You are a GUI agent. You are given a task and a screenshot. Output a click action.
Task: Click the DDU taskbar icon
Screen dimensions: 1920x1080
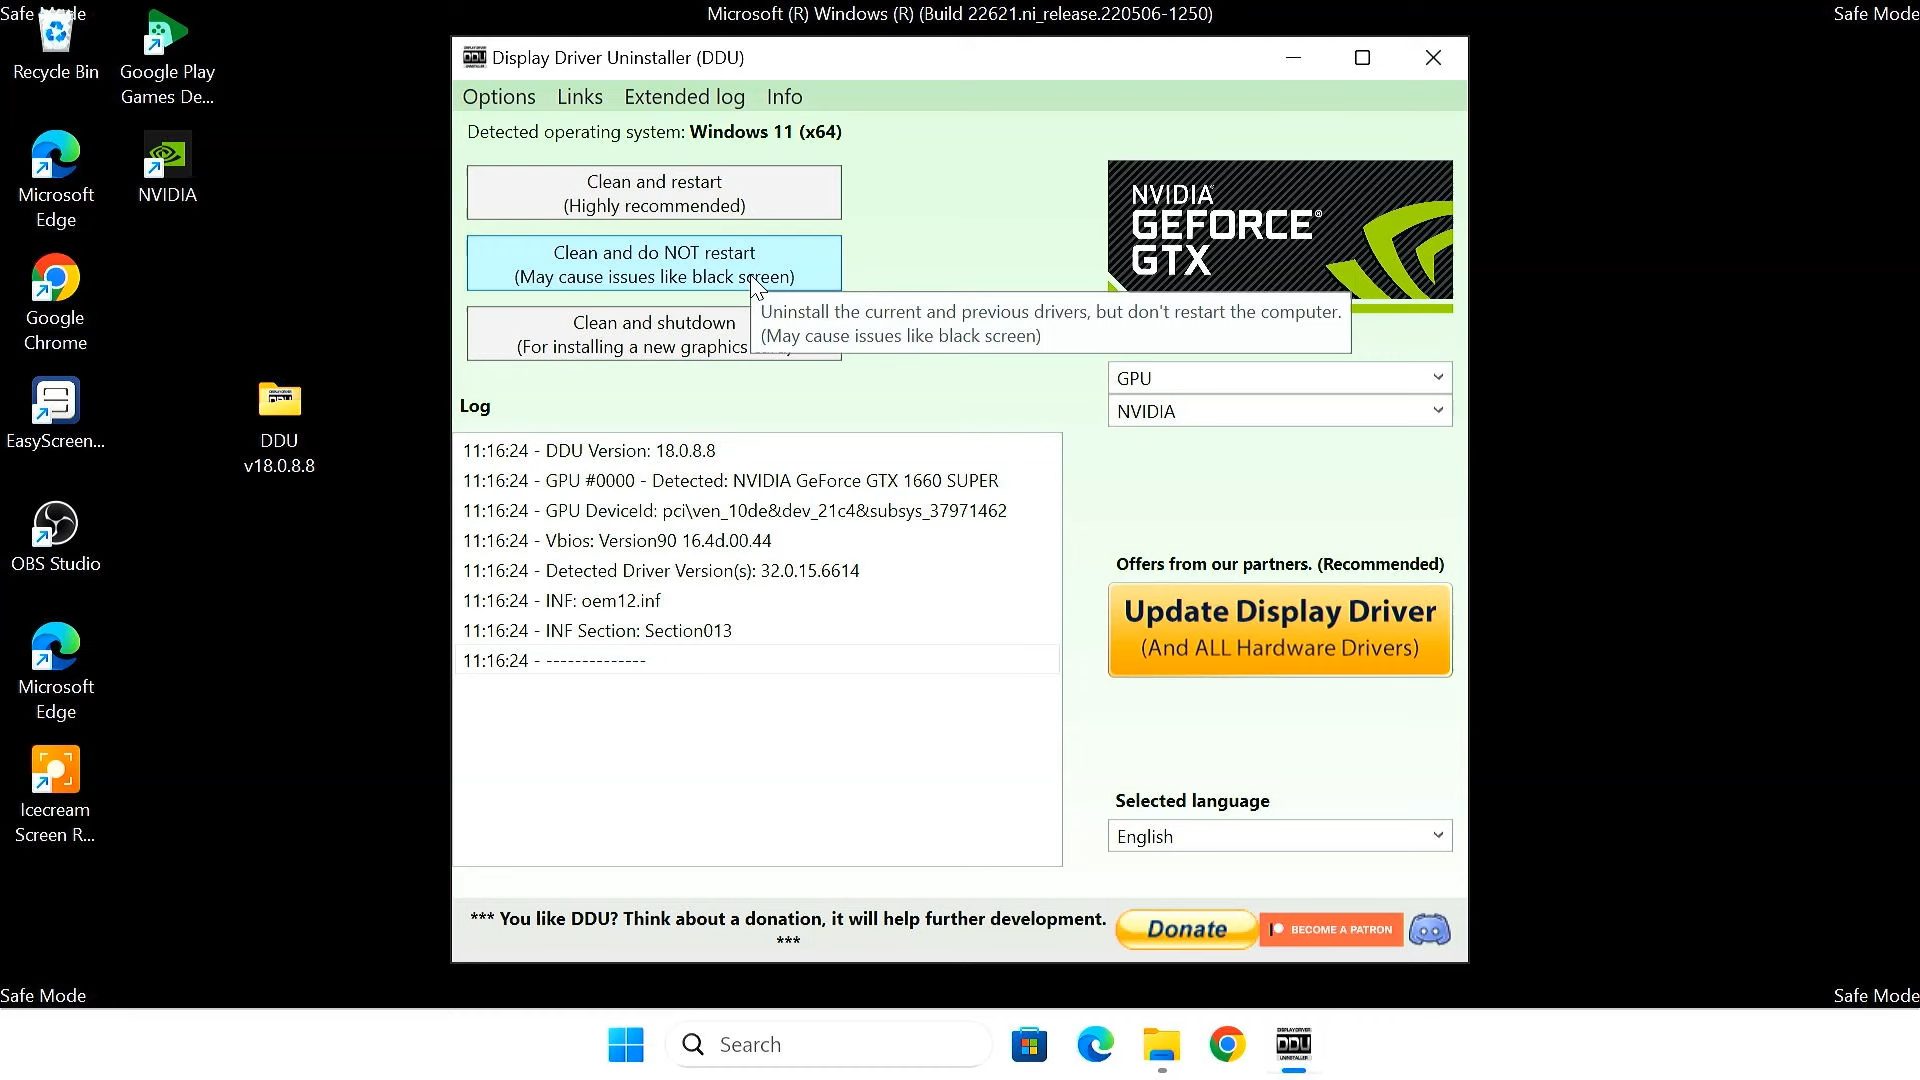coord(1293,1045)
